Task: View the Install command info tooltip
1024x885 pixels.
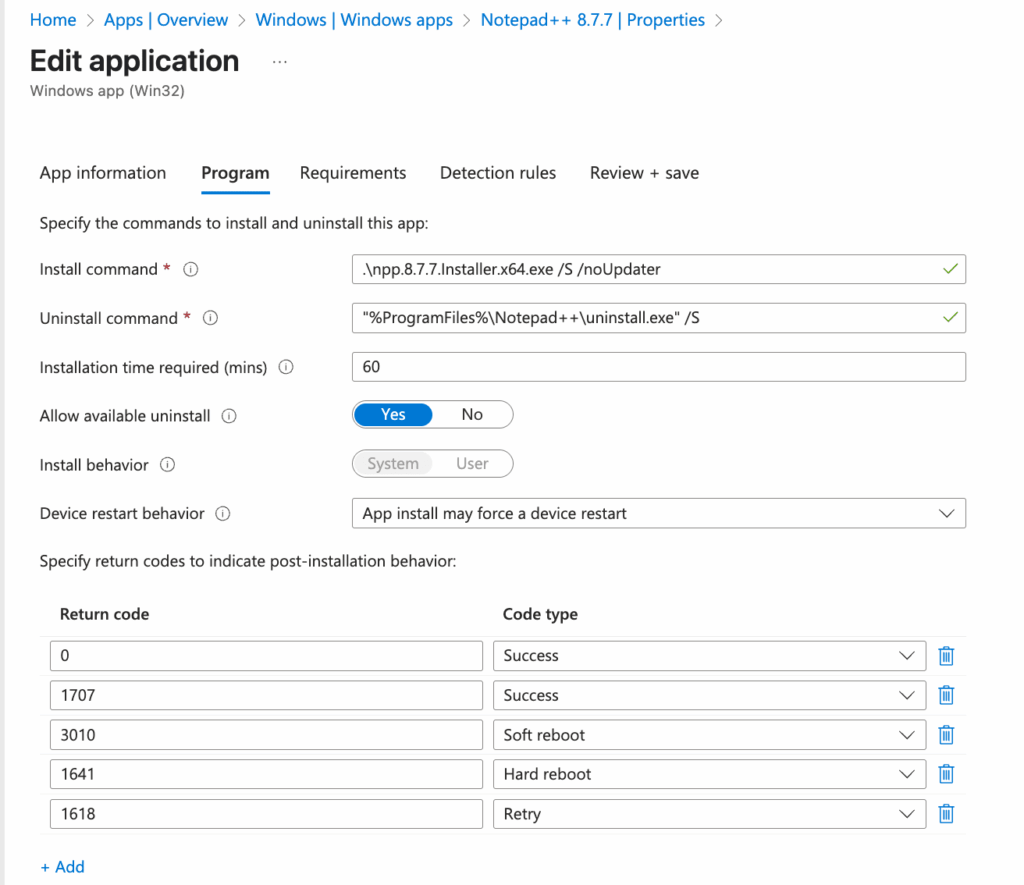Action: coord(190,269)
